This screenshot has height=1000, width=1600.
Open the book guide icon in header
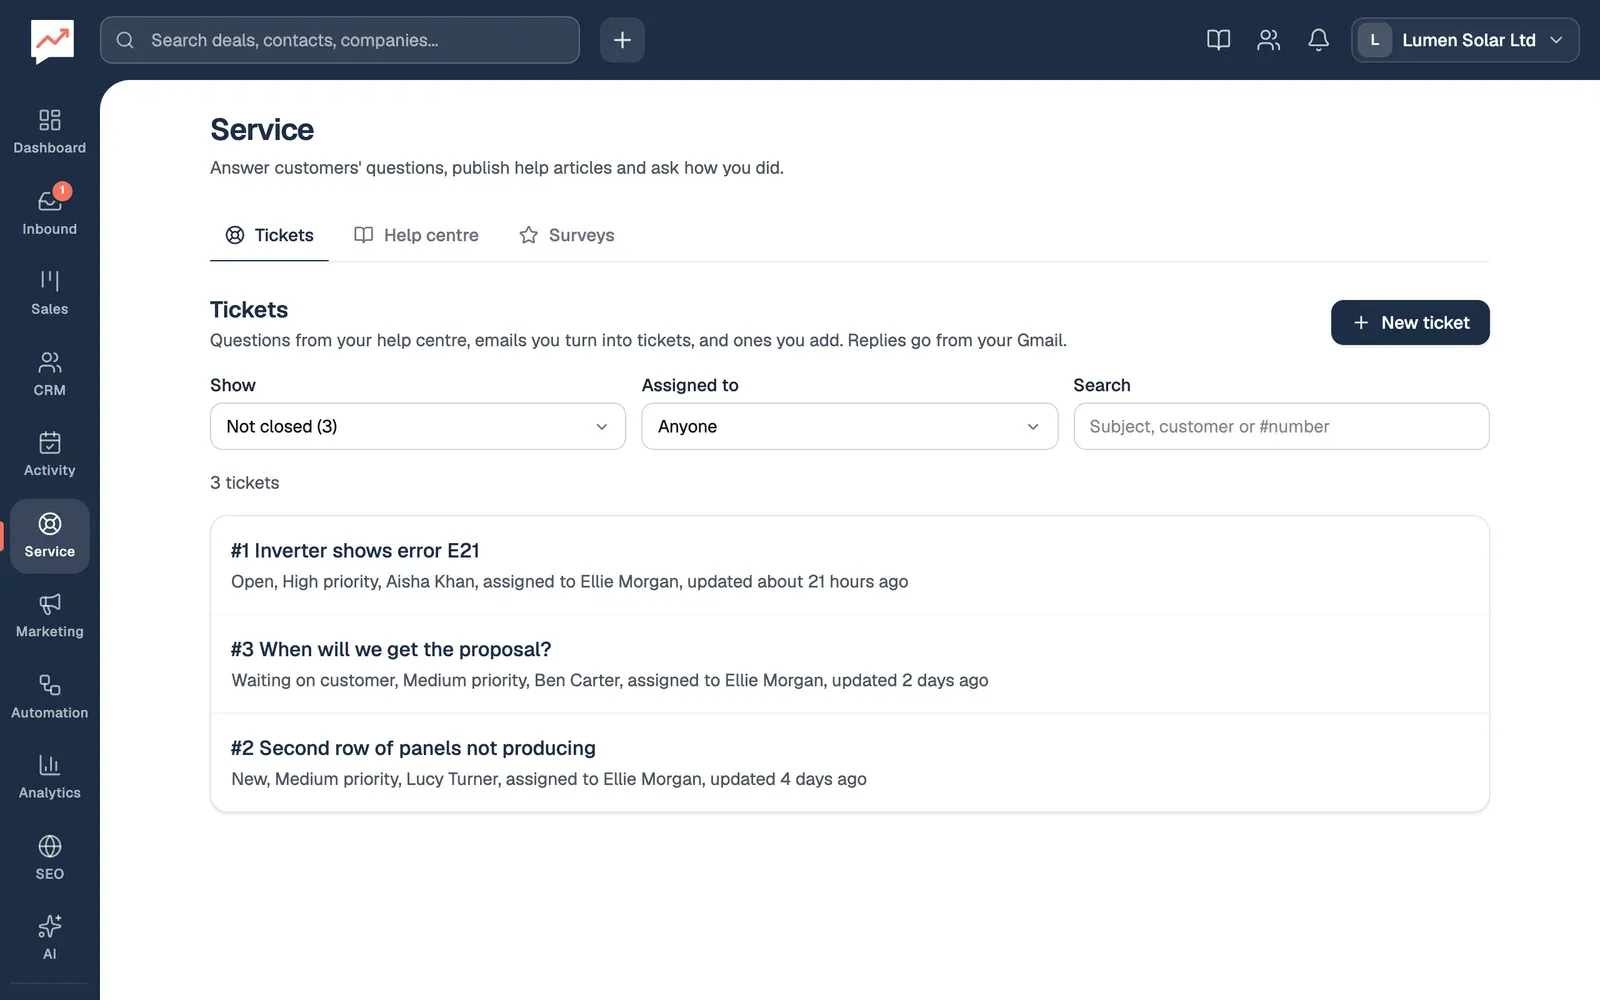pyautogui.click(x=1218, y=40)
